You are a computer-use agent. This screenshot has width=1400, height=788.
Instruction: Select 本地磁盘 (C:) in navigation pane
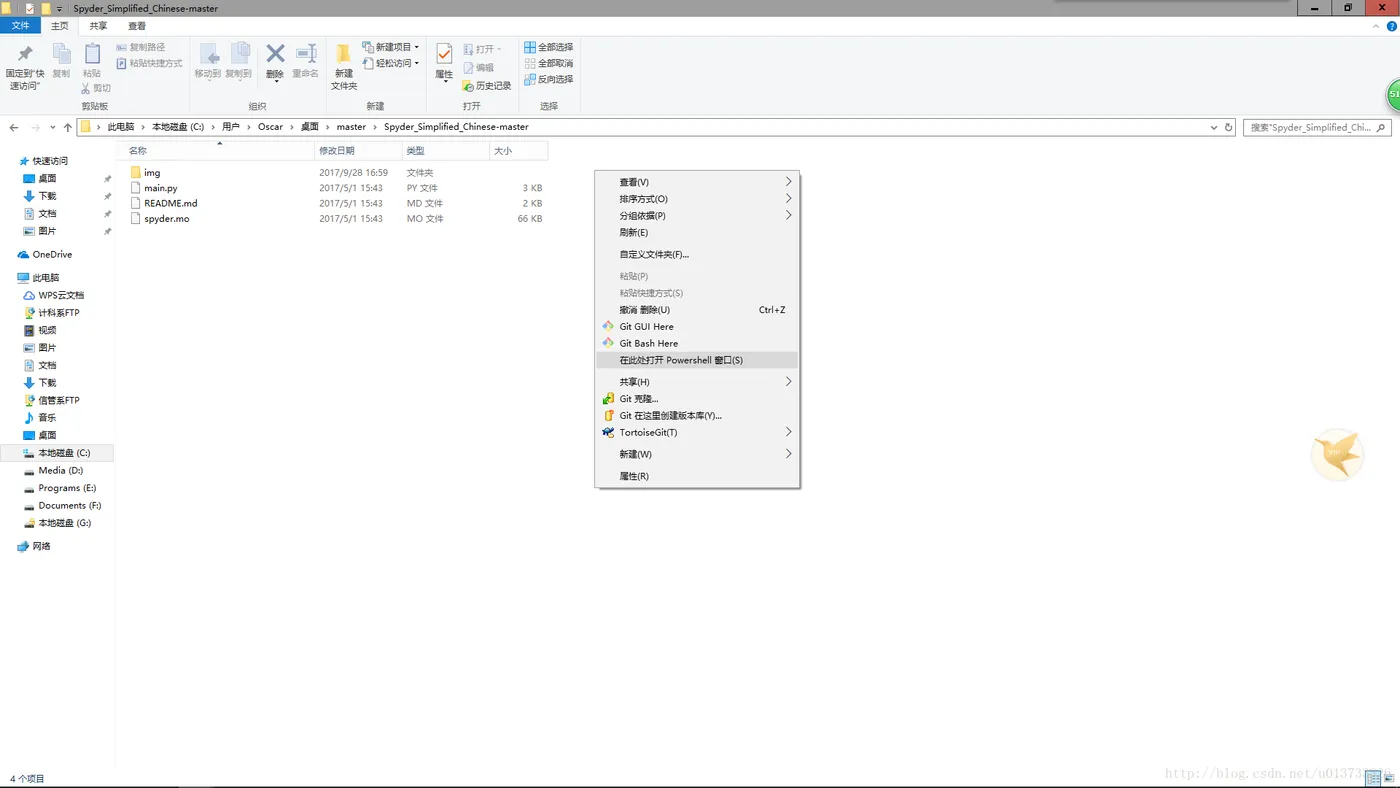coord(64,453)
